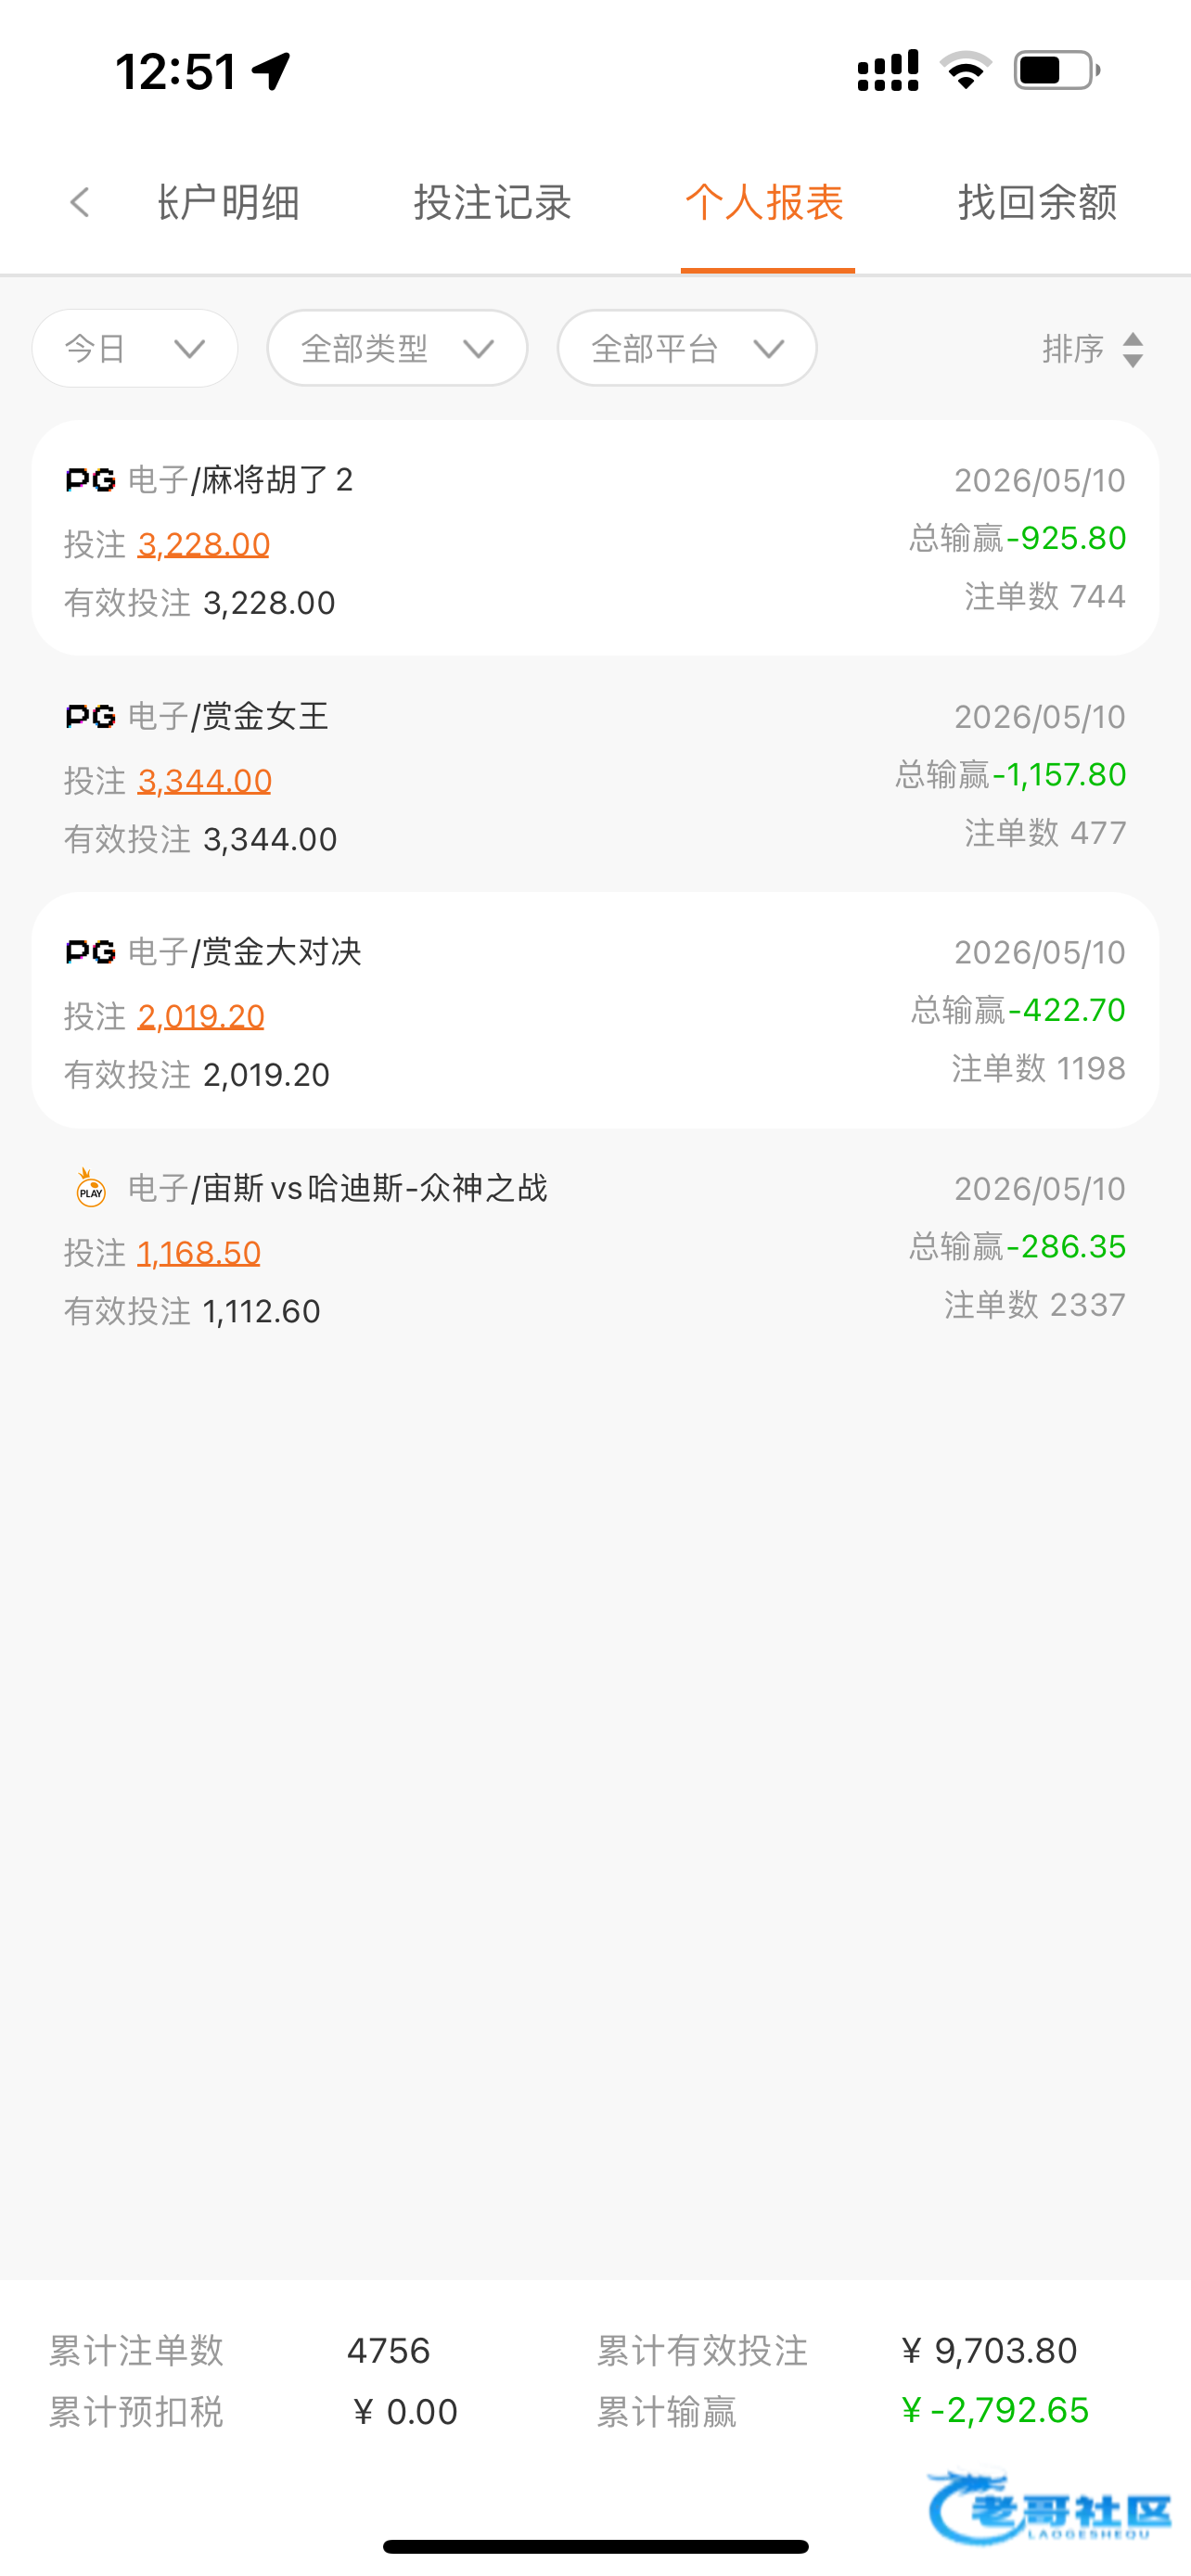The height and width of the screenshot is (2576, 1191).
Task: Tap the sort arrows icon beside 排序
Action: pos(1132,349)
